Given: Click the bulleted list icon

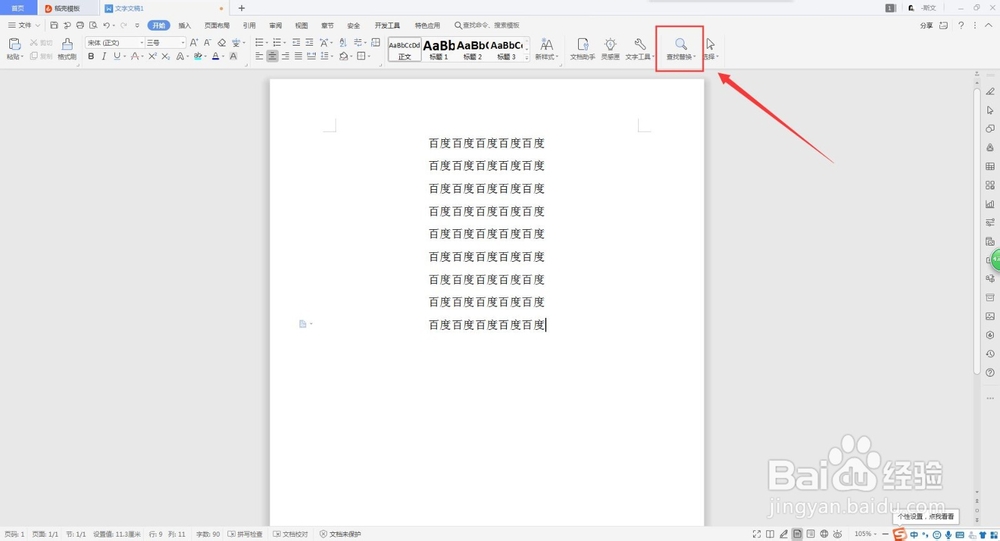Looking at the screenshot, I should point(259,43).
